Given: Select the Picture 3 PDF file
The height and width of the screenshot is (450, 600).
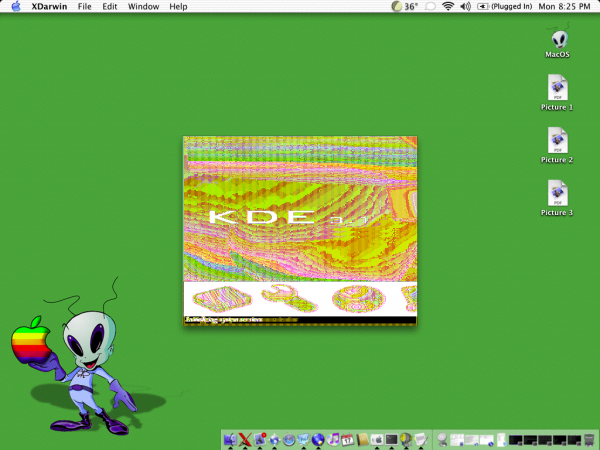Looking at the screenshot, I should tap(557, 198).
